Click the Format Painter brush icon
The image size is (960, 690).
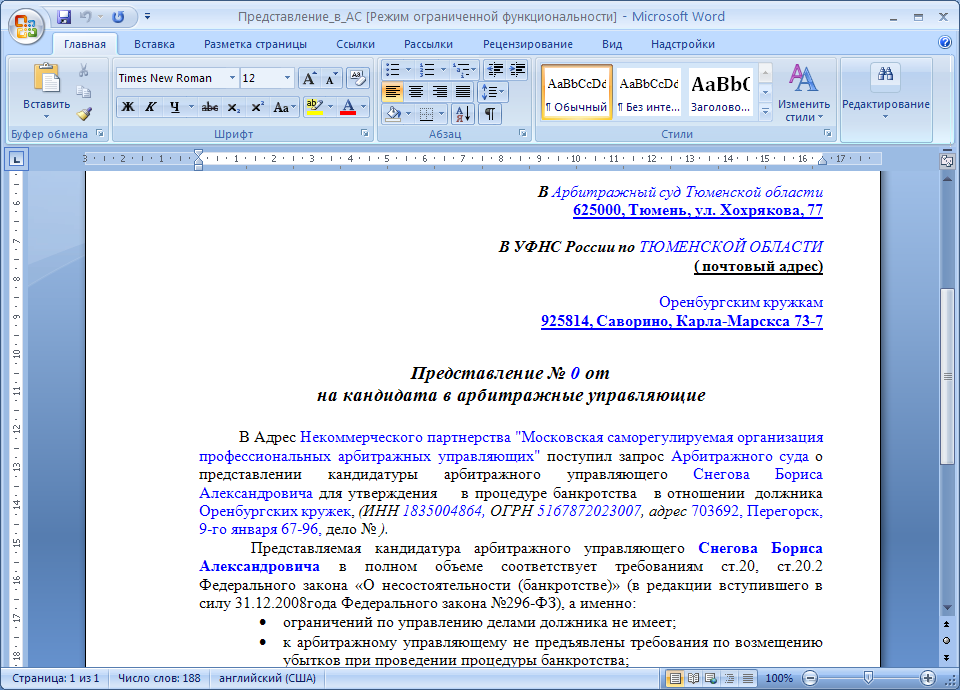click(84, 113)
